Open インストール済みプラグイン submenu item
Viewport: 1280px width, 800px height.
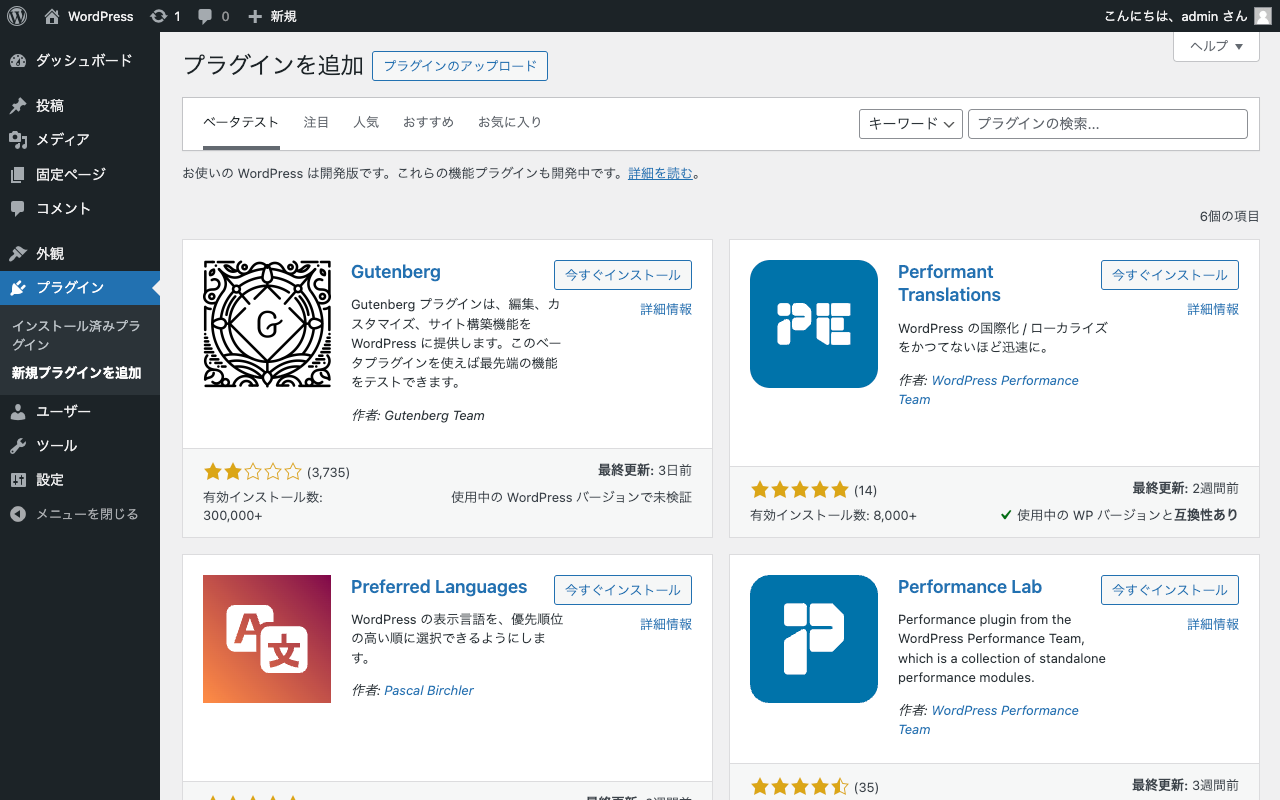(80, 335)
